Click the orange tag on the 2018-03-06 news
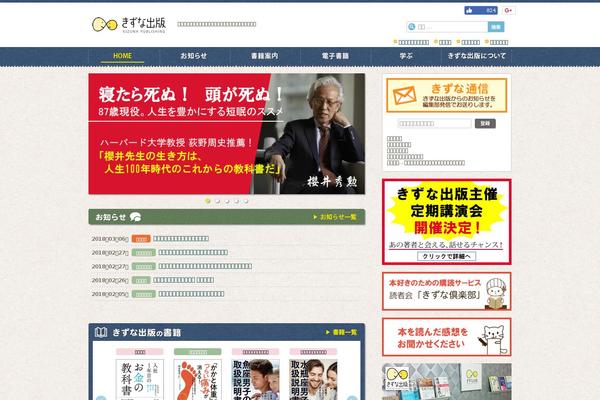Viewport: 600px width, 400px height. (141, 238)
